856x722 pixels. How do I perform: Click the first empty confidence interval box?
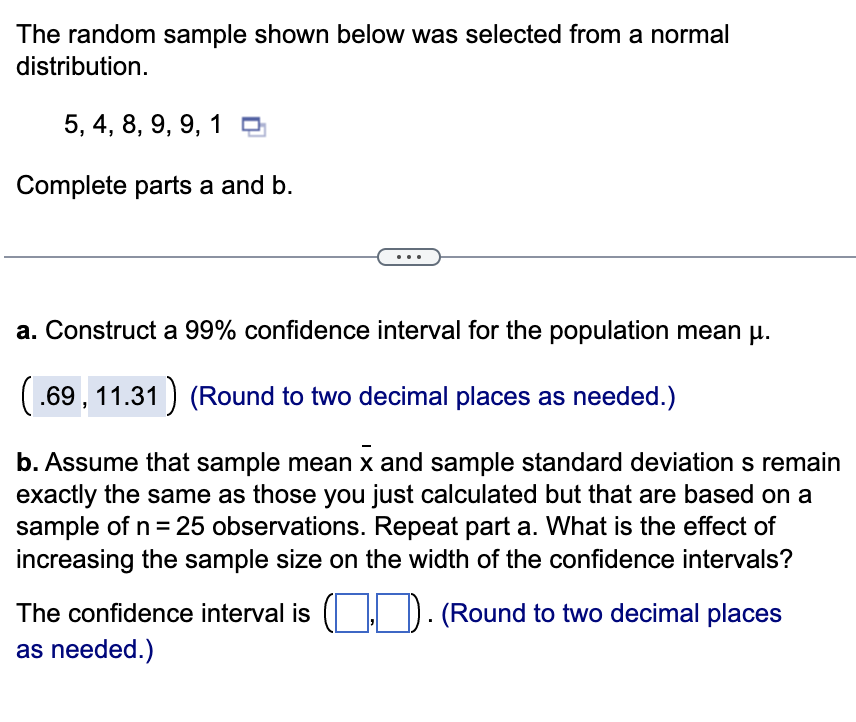point(352,613)
